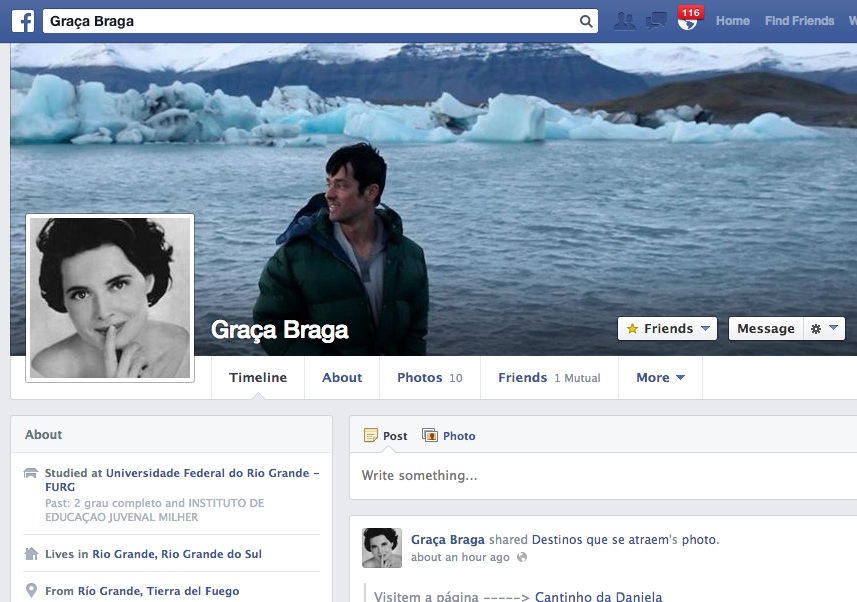Open the Cantinho da Daniela link
This screenshot has height=602, width=857.
598,596
